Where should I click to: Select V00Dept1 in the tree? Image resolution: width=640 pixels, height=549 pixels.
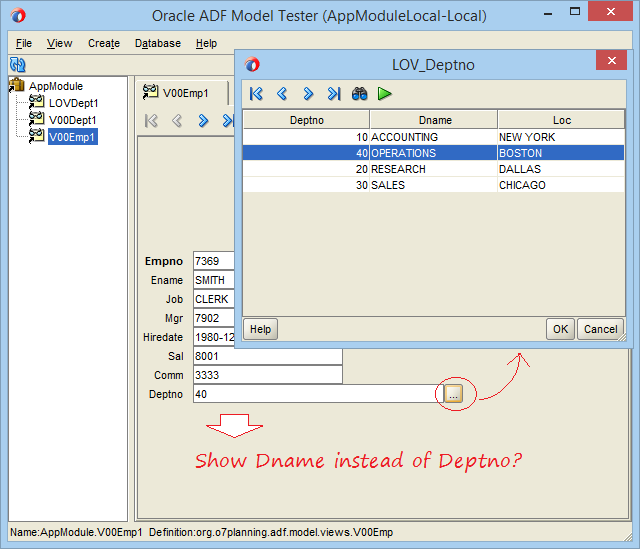click(73, 120)
